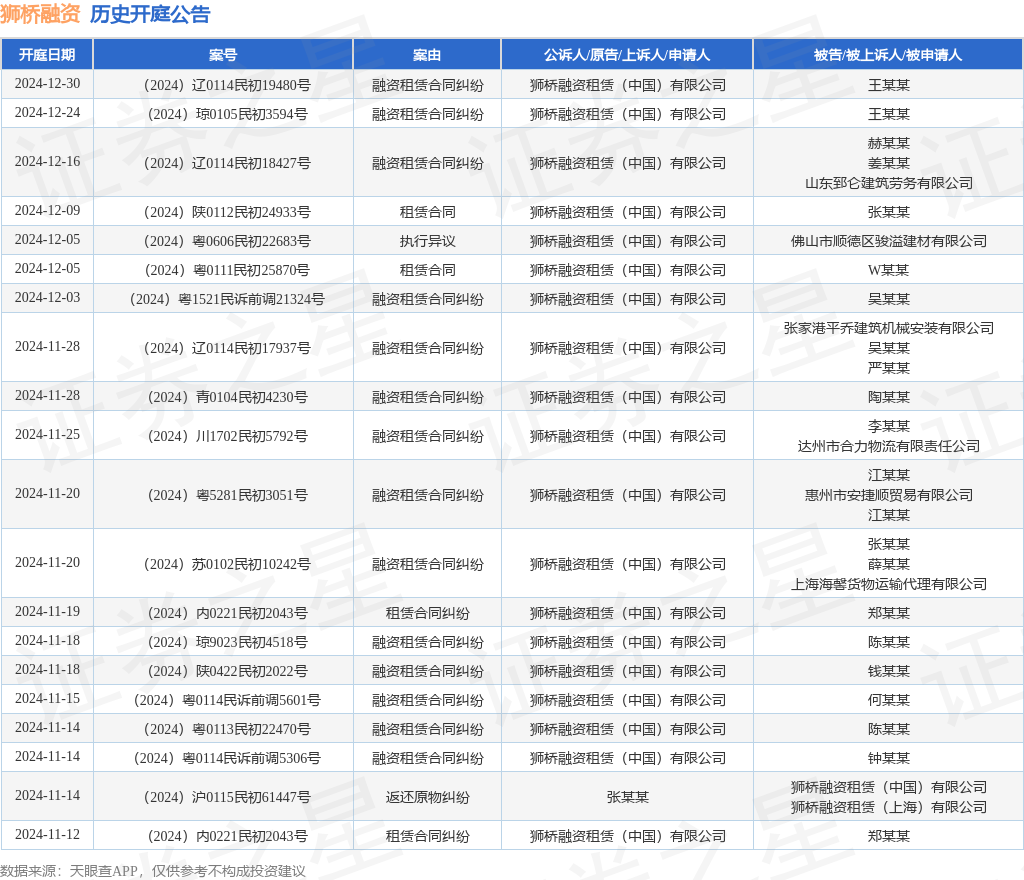
Task: Click the 开庭日期 column header
Action: (x=47, y=55)
